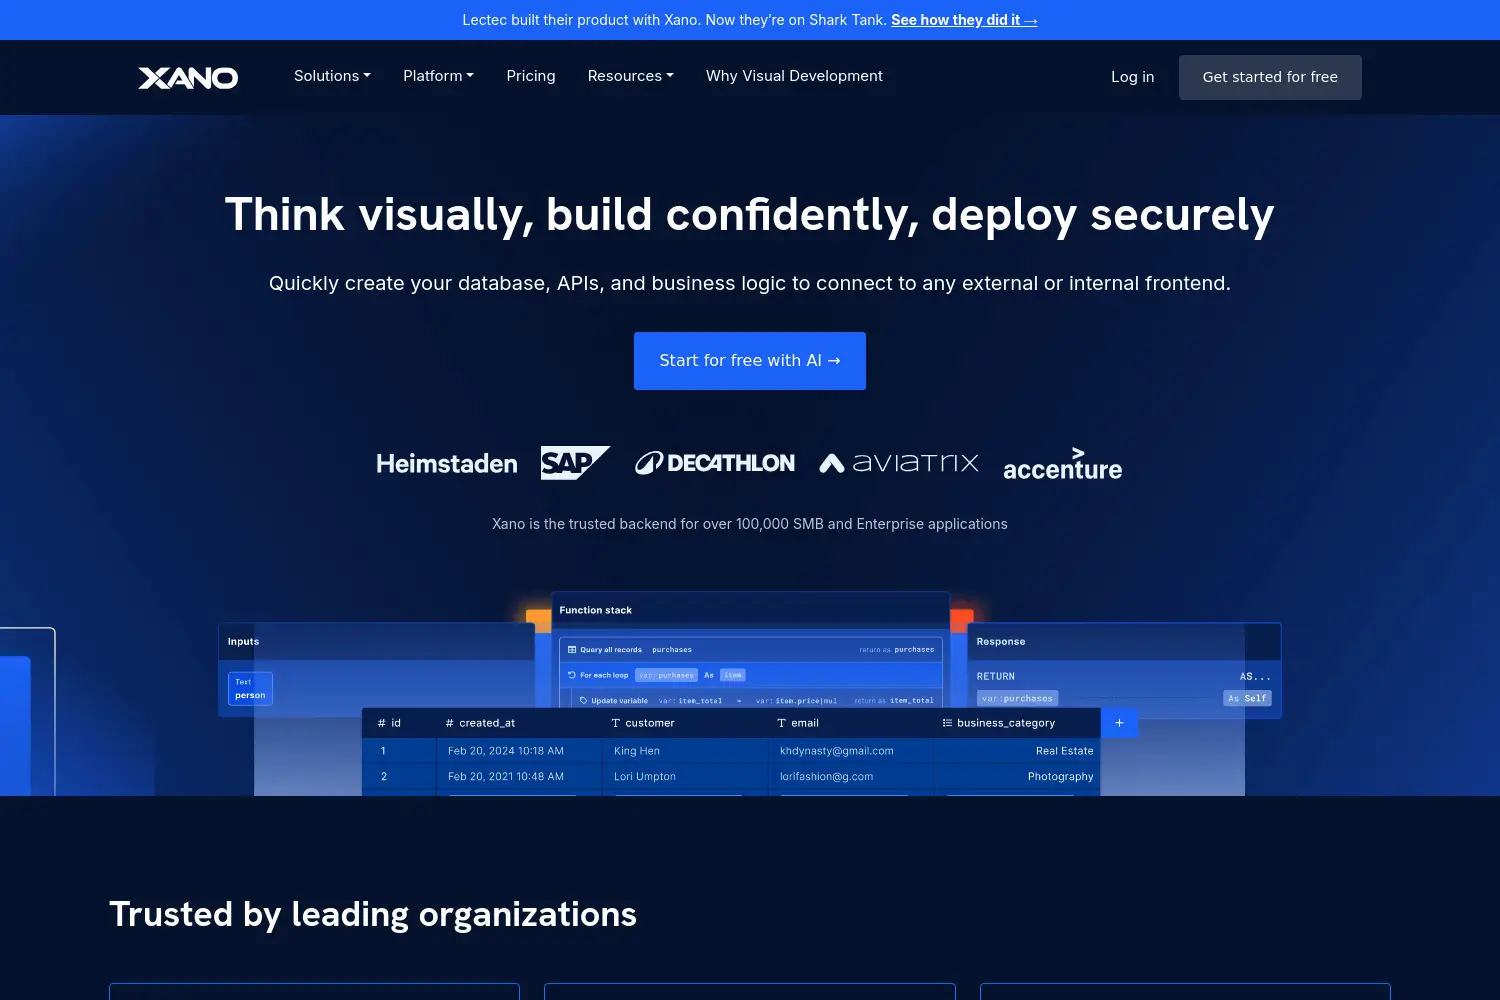
Task: Click the SAP logo
Action: (x=575, y=463)
